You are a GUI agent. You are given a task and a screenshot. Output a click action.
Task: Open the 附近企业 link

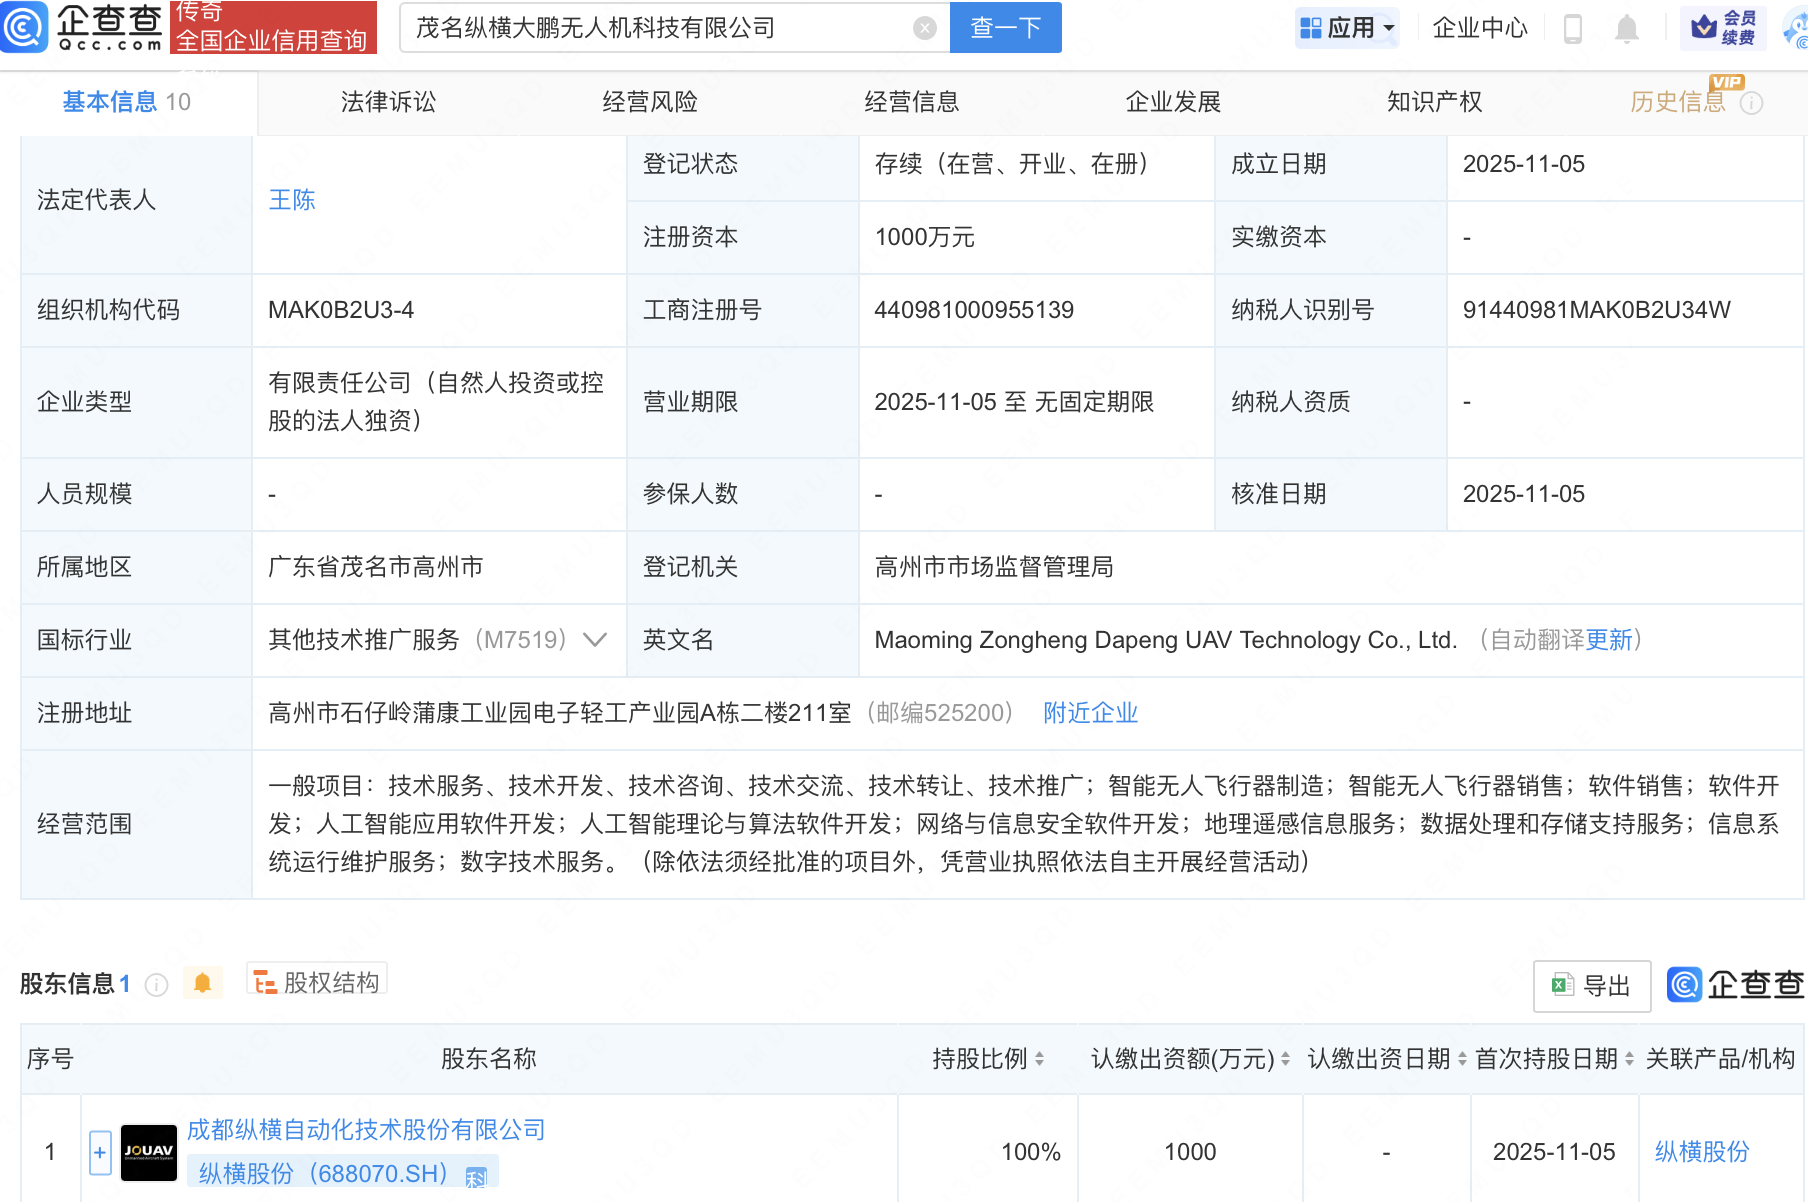coord(1090,713)
